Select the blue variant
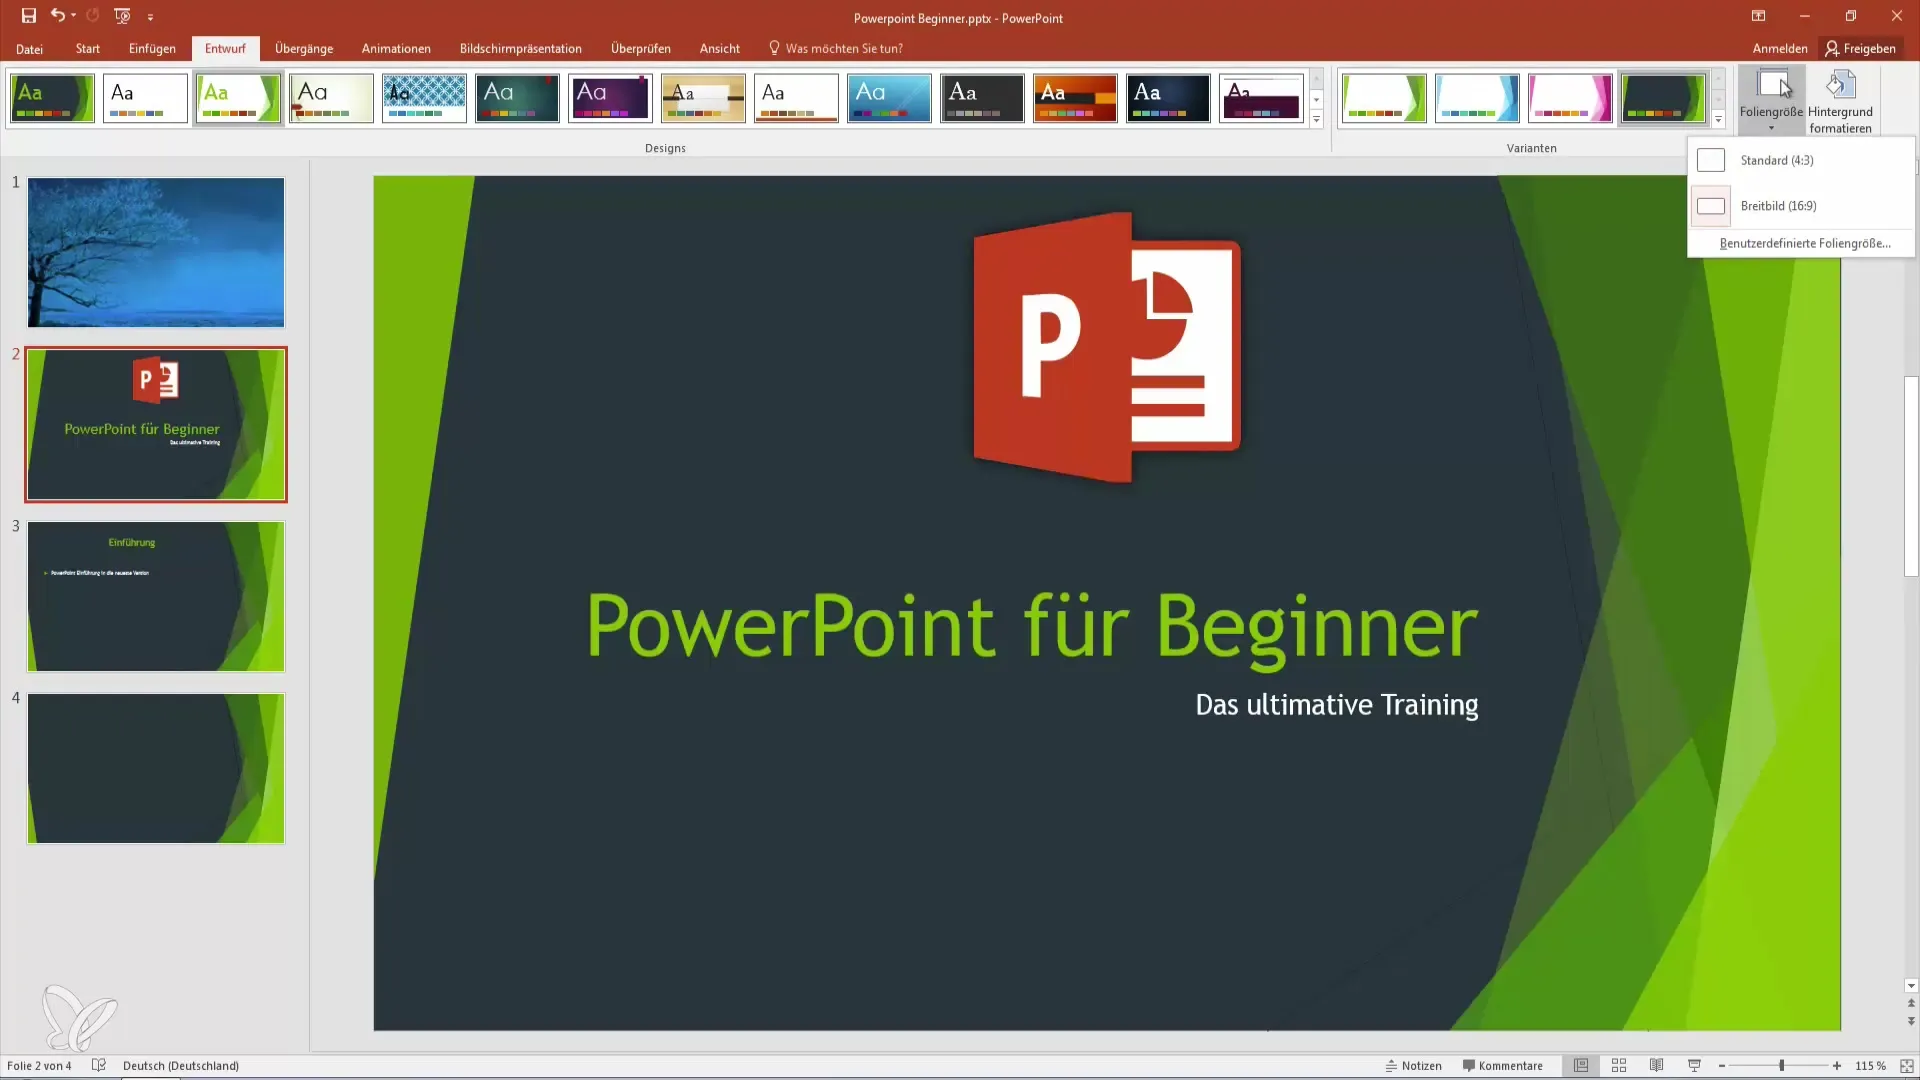Image resolution: width=1920 pixels, height=1080 pixels. (1477, 98)
